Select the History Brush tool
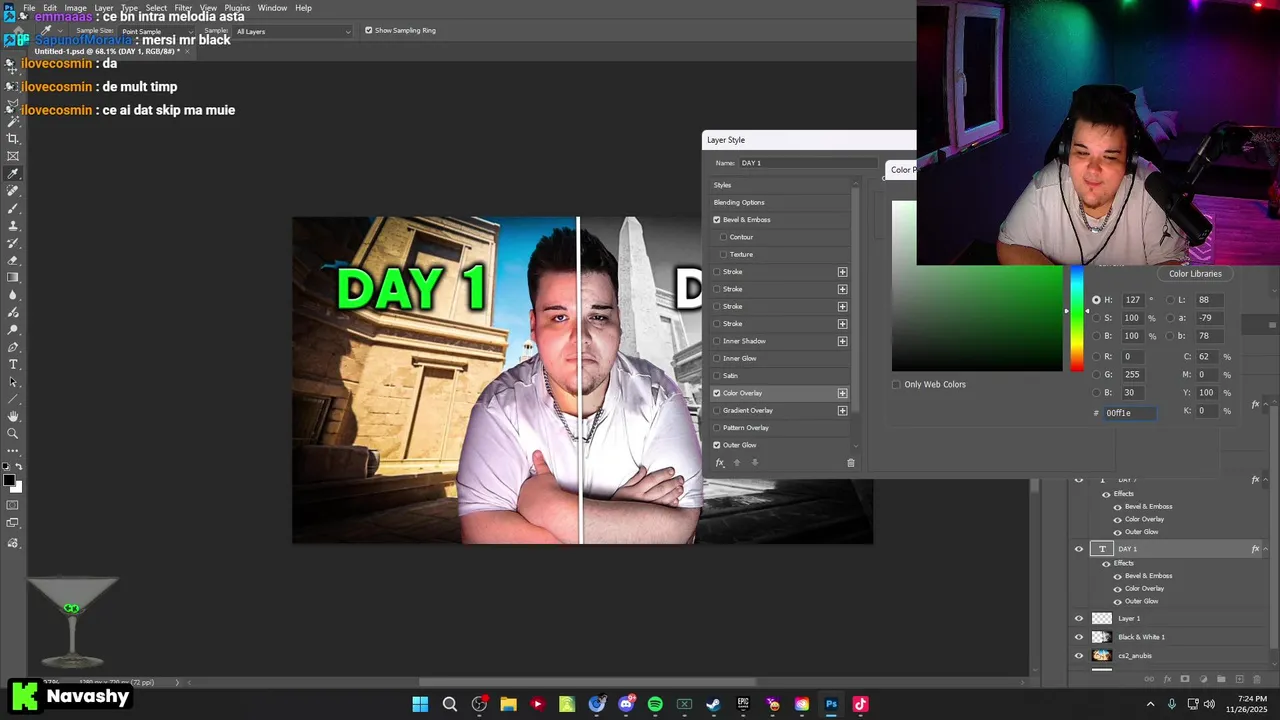 coord(13,243)
